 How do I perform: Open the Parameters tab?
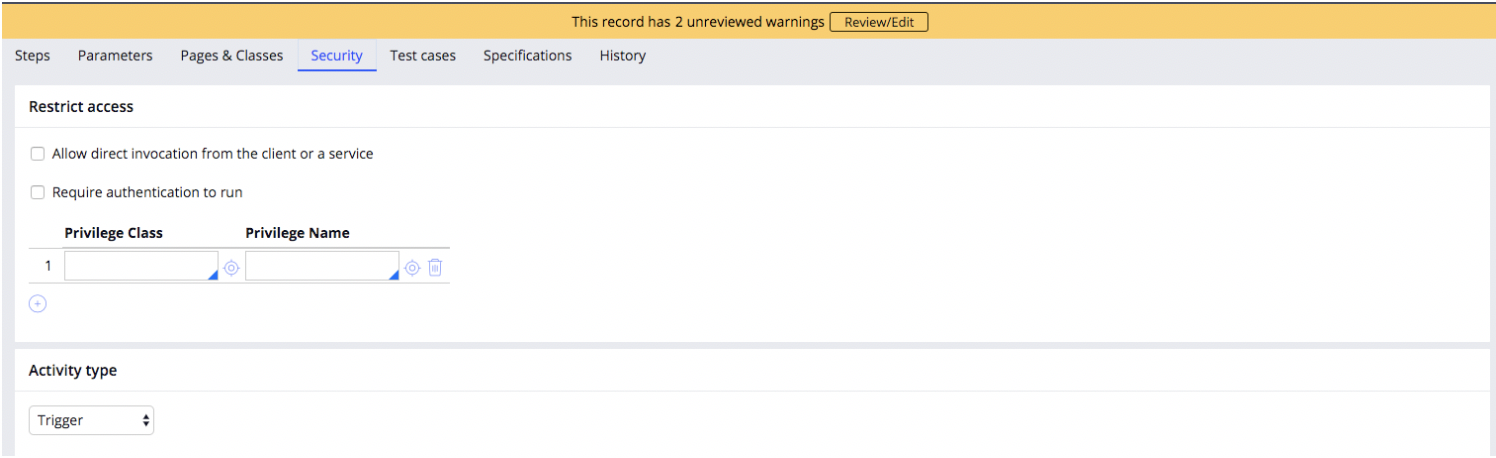(115, 56)
